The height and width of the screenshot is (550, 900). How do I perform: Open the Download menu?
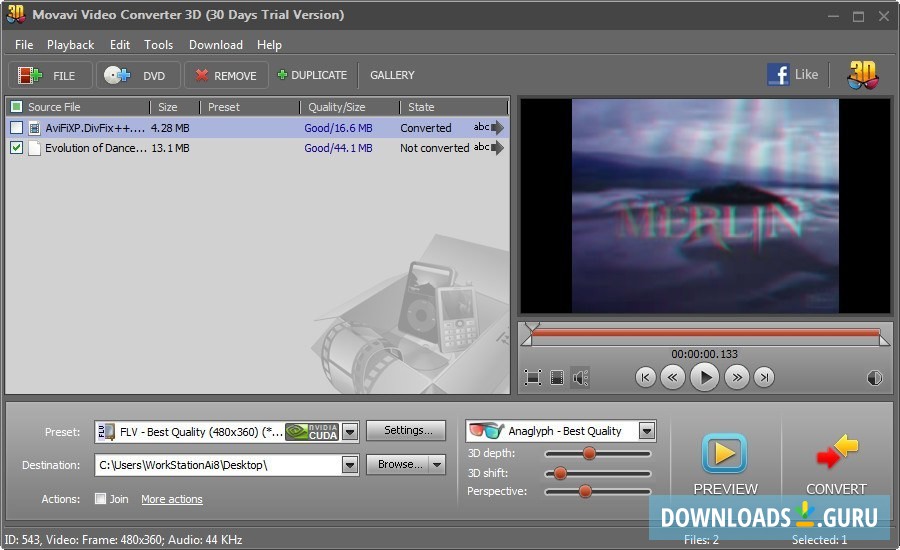point(216,45)
